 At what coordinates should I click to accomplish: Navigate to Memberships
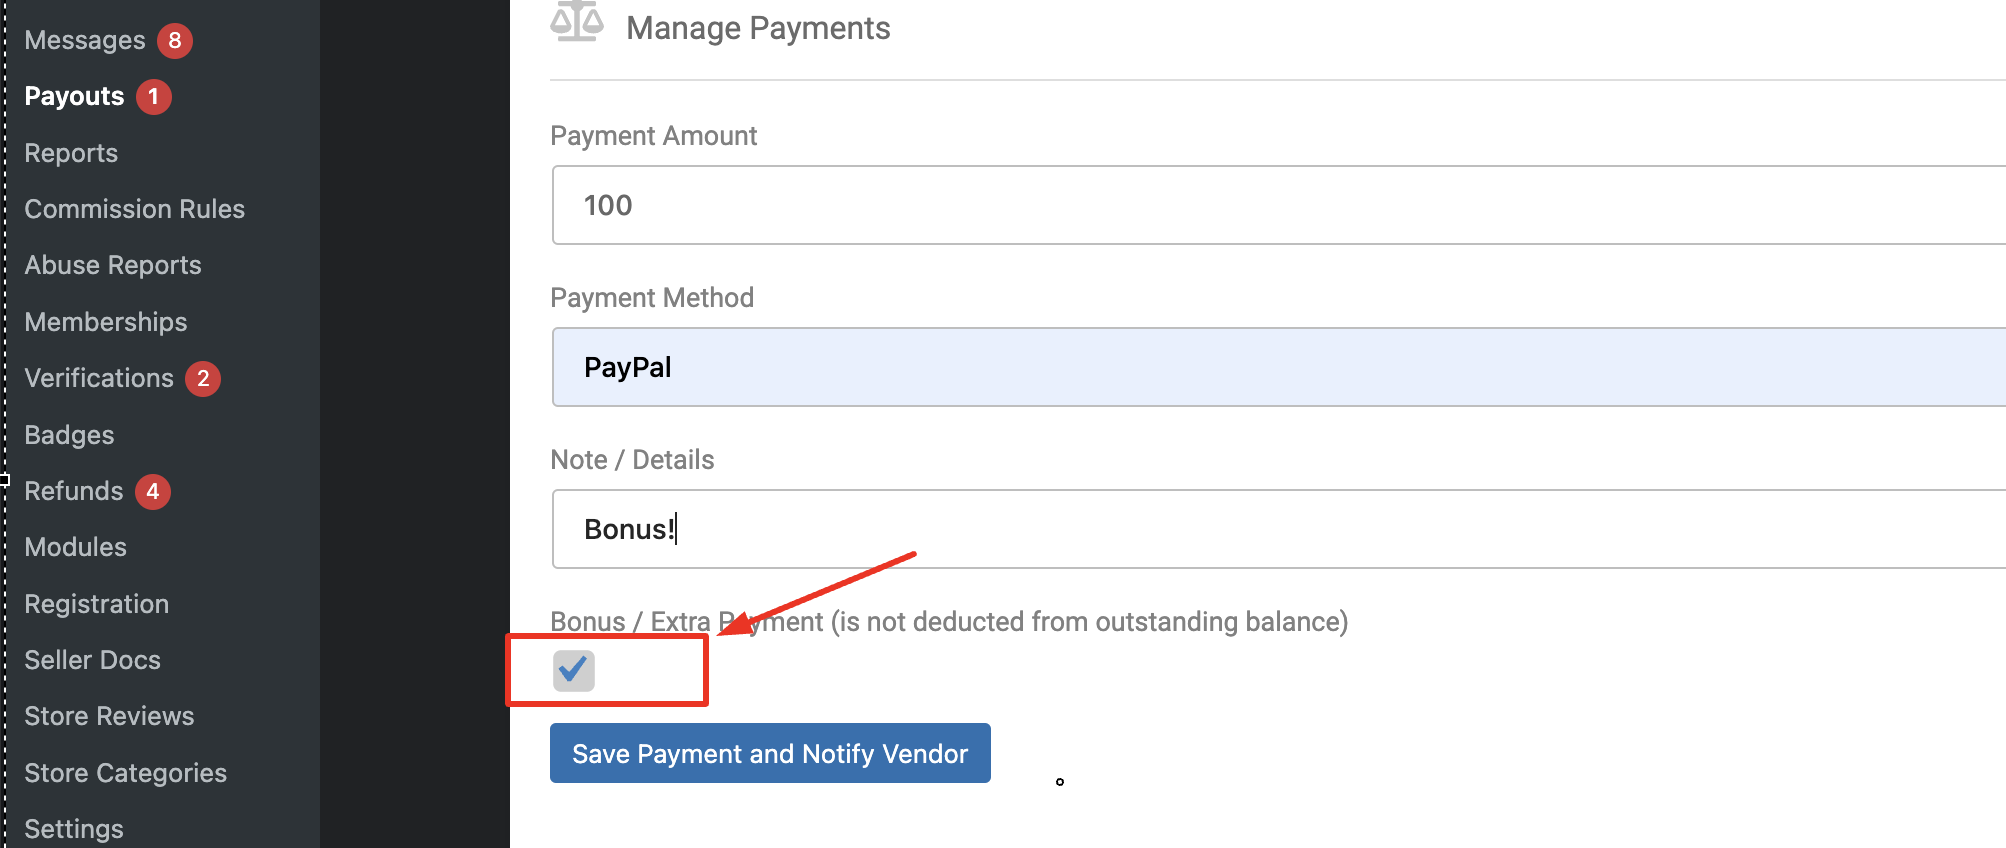pyautogui.click(x=106, y=322)
